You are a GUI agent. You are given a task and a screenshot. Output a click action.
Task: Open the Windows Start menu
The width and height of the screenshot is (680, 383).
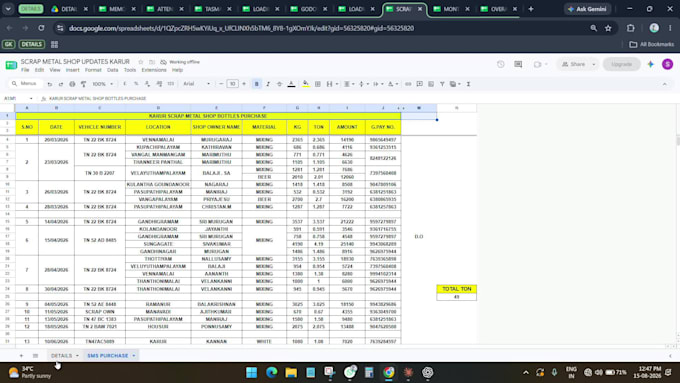coord(252,372)
